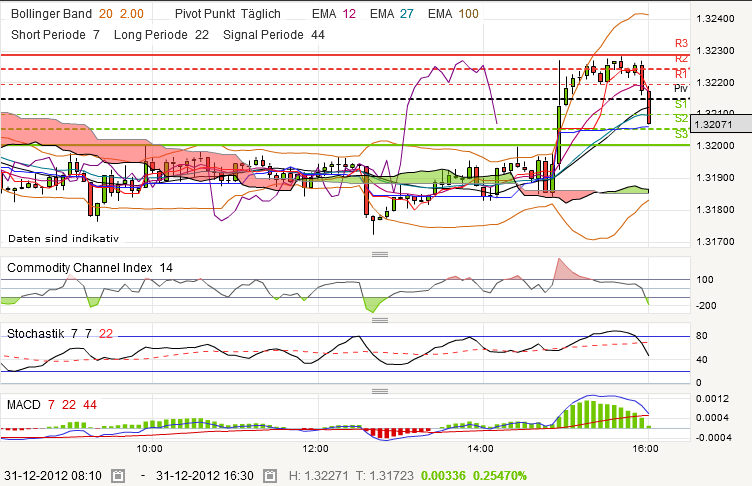Click the MACD 7 22 44 label

click(52, 403)
